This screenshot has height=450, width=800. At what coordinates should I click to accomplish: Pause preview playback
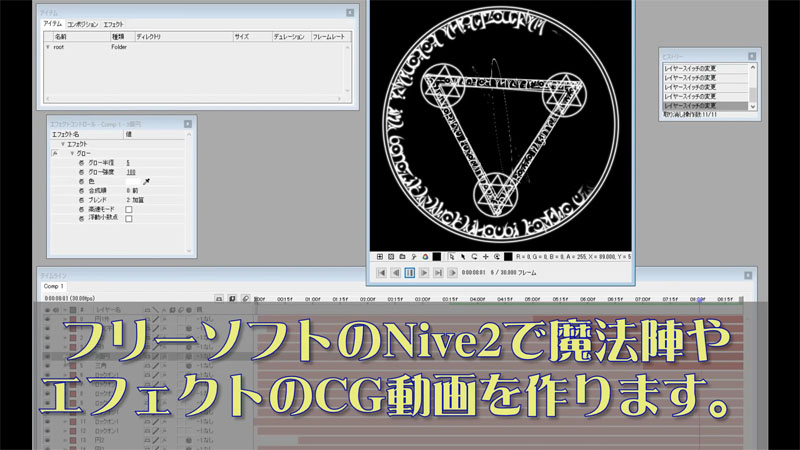tap(410, 273)
